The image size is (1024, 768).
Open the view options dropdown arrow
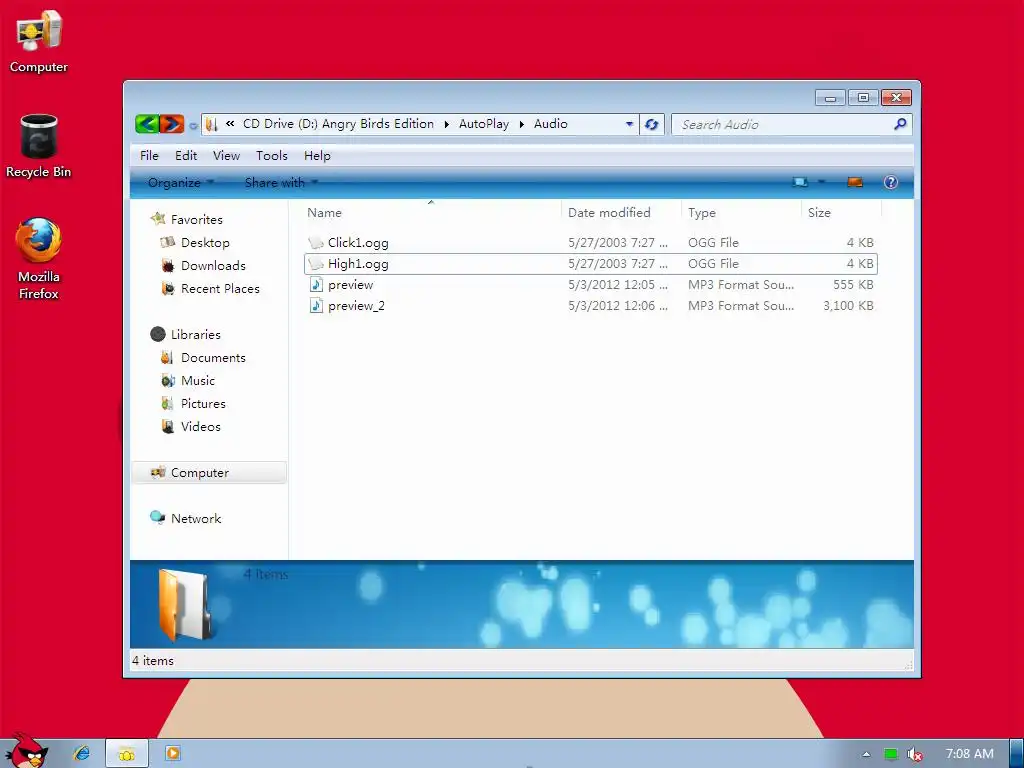822,182
